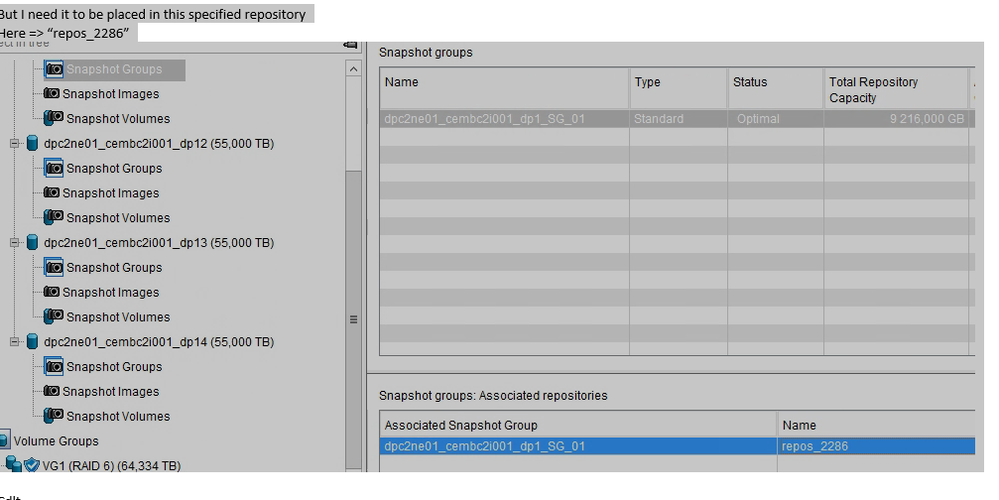Click the Snapshot Images camera icon under dp12
Viewport: 999px width, 500px height.
51,194
